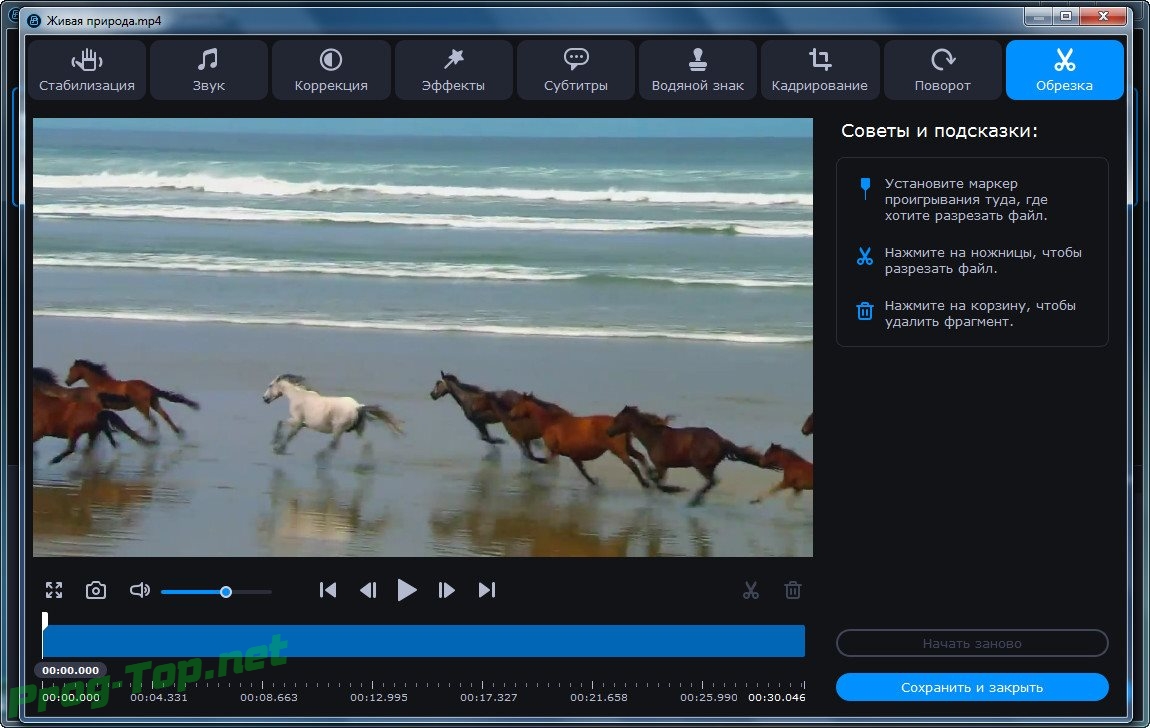Click the volume slider handle

226,592
